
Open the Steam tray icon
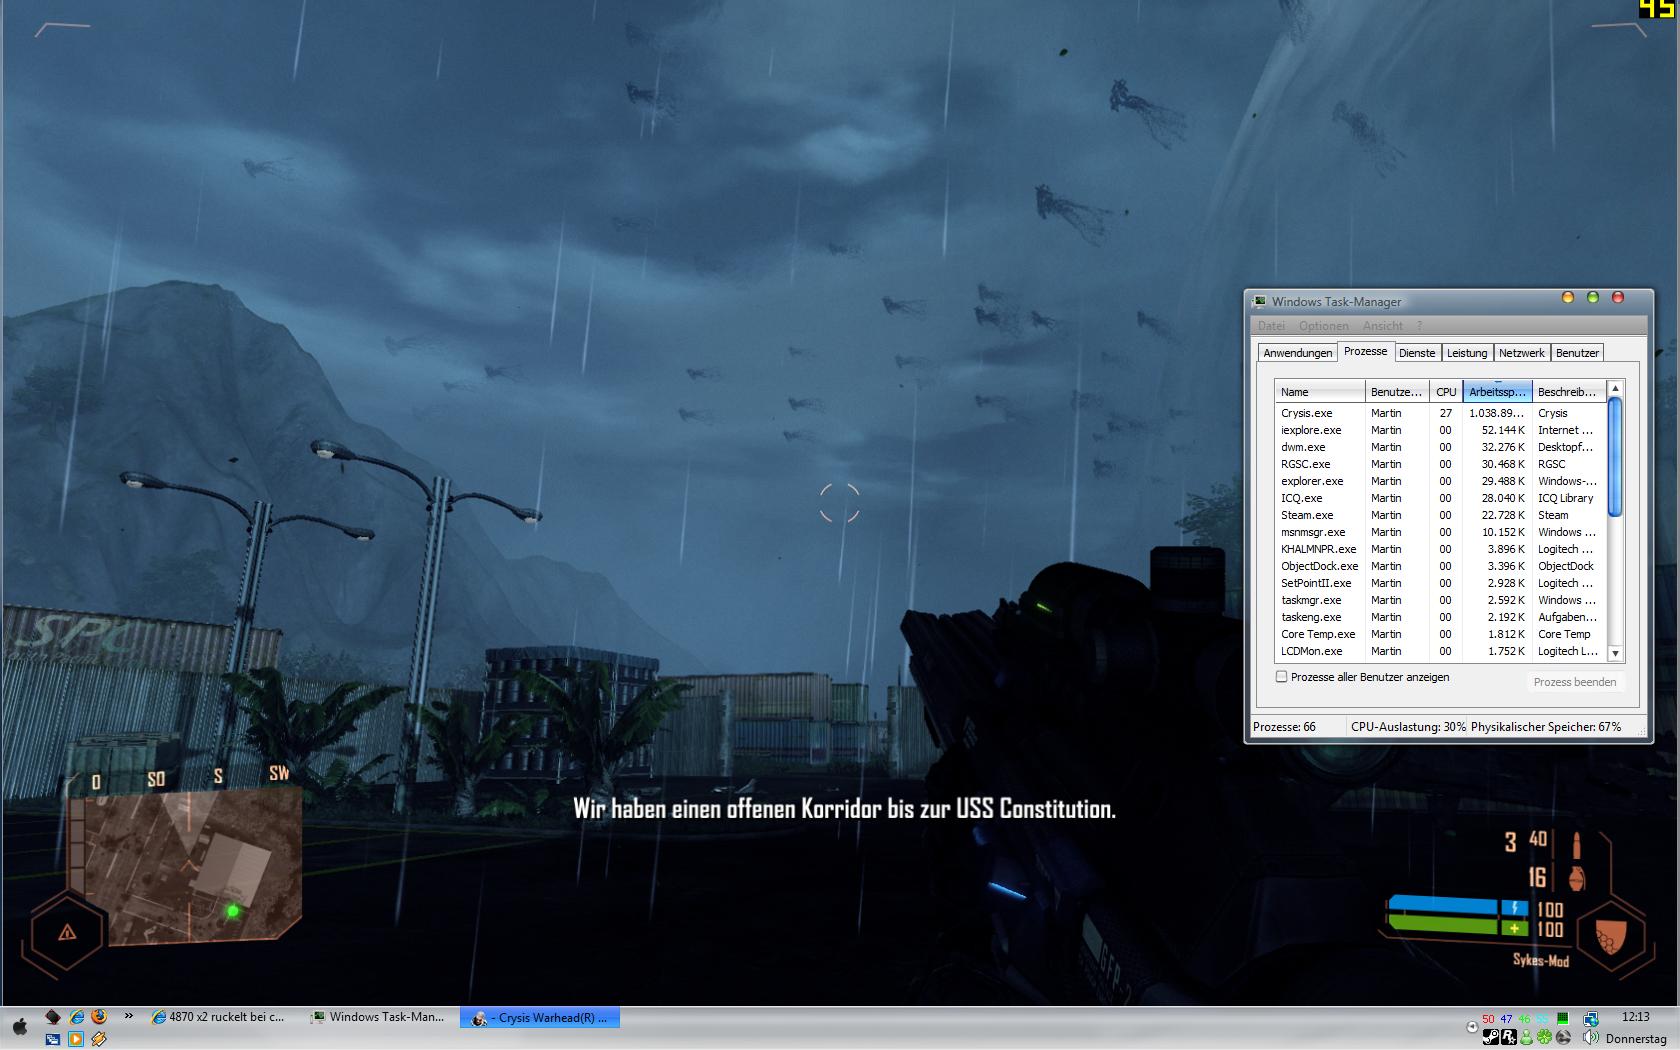coord(1491,1037)
